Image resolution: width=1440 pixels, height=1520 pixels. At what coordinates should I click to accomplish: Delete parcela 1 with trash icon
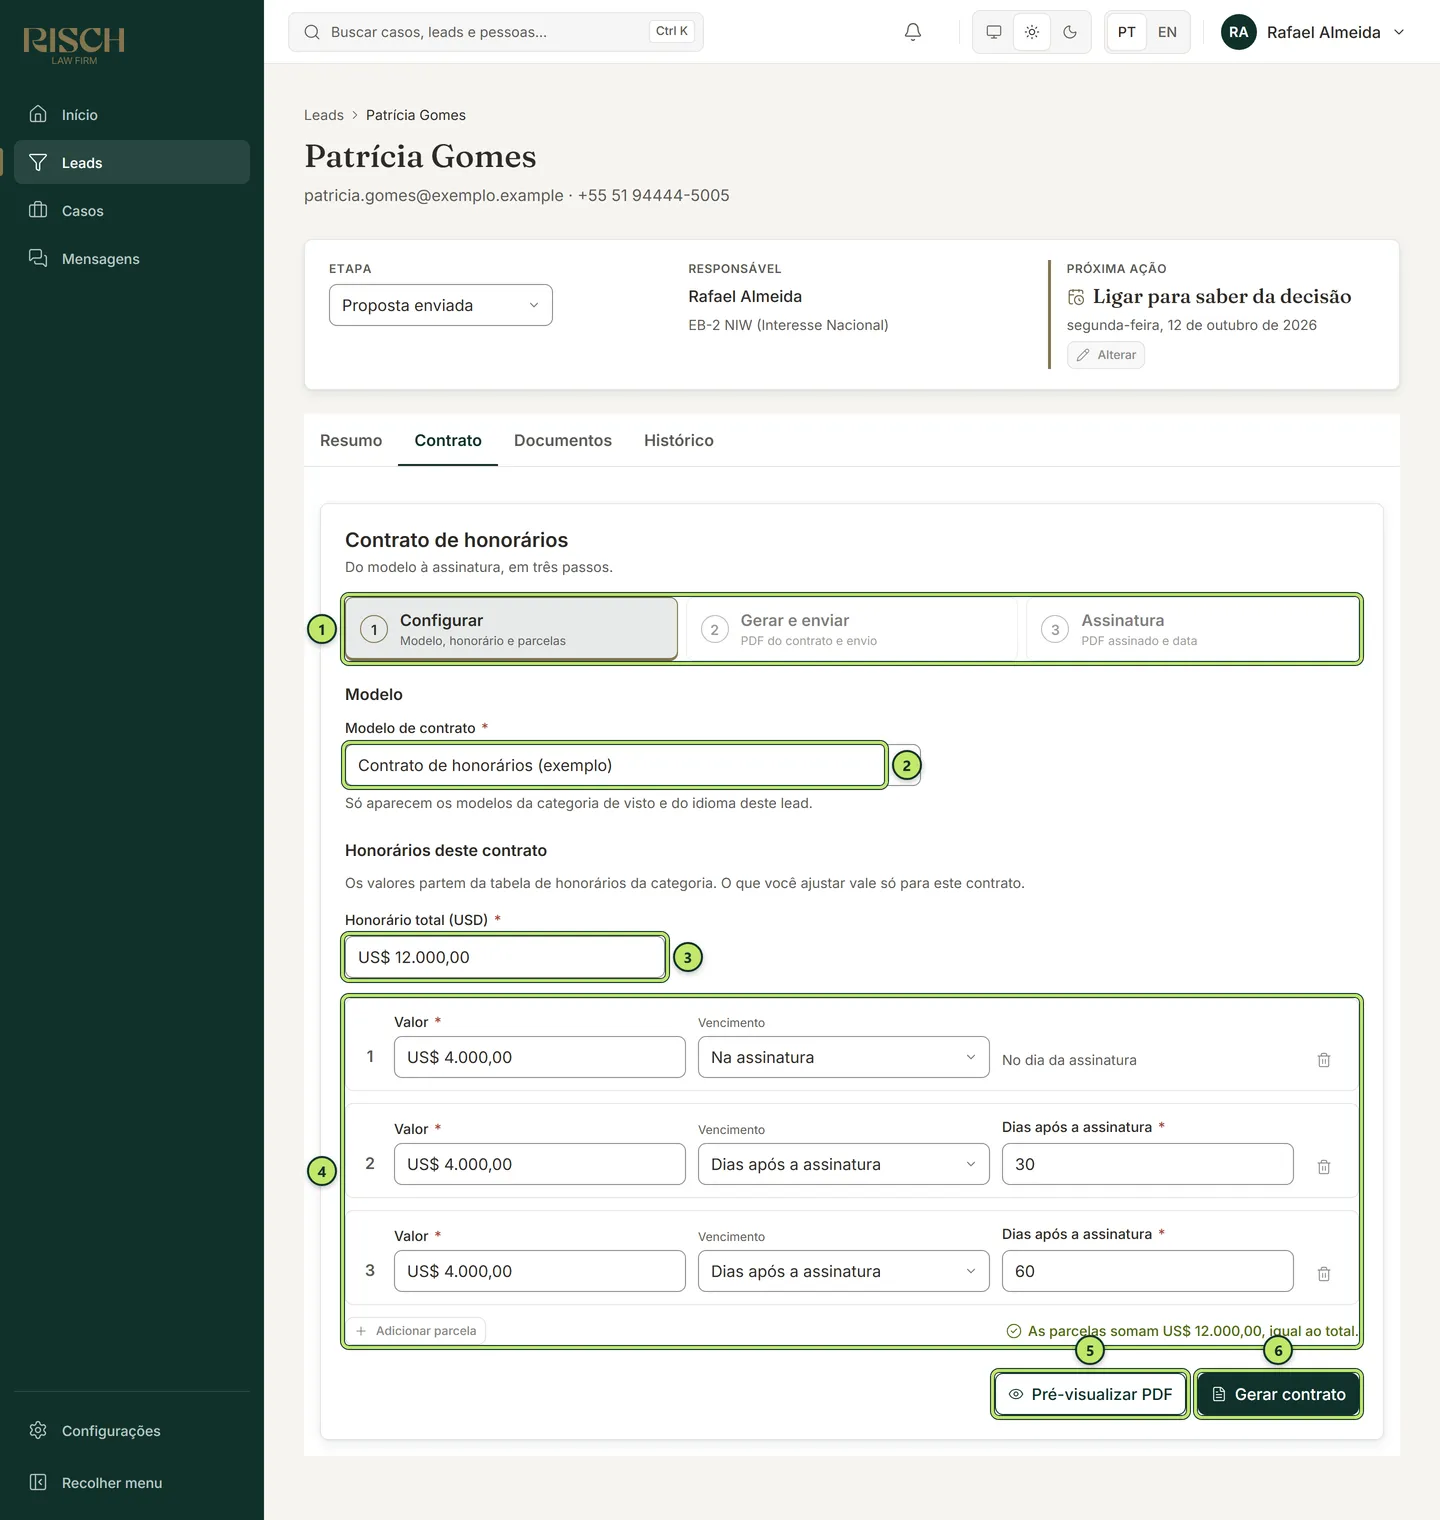[1324, 1060]
